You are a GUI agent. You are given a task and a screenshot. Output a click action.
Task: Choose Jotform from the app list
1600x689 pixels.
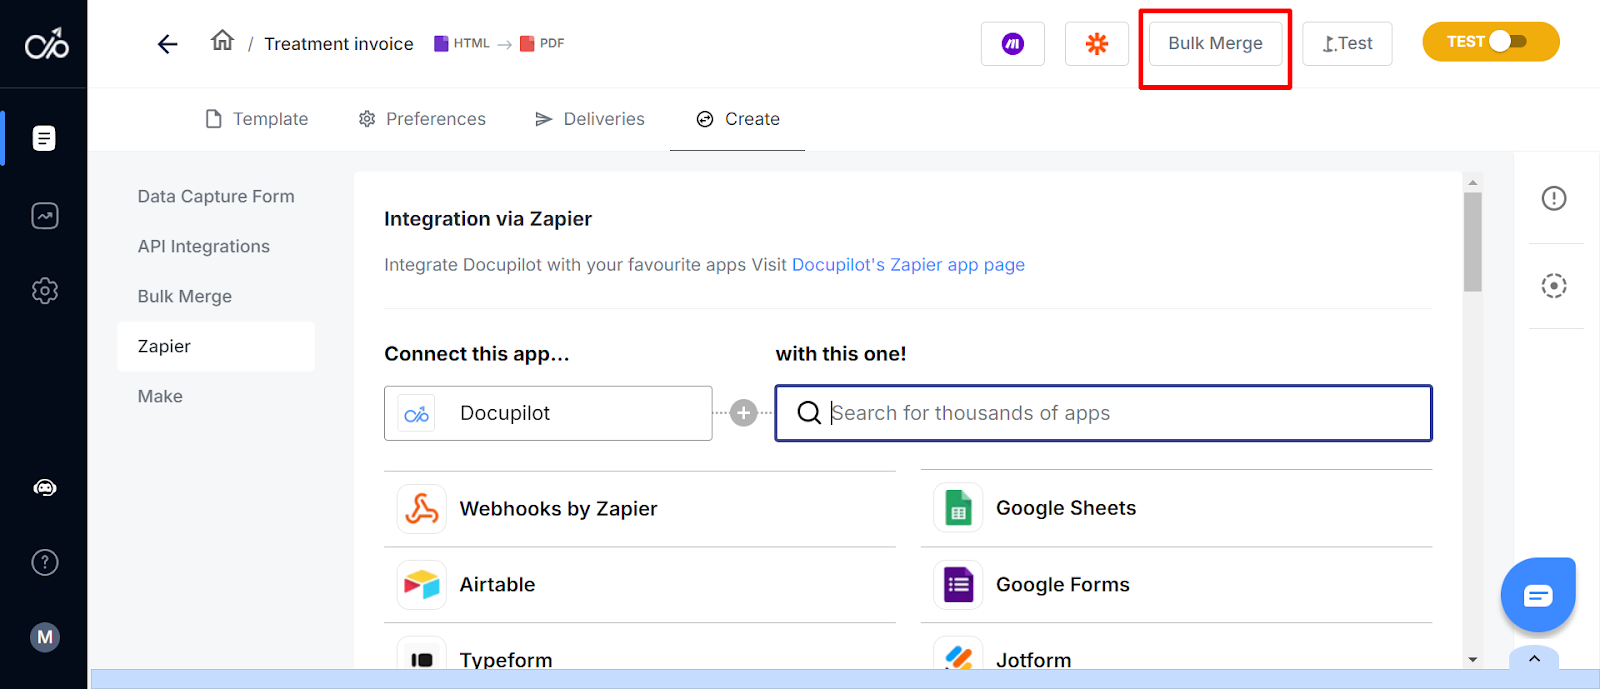click(x=1176, y=648)
